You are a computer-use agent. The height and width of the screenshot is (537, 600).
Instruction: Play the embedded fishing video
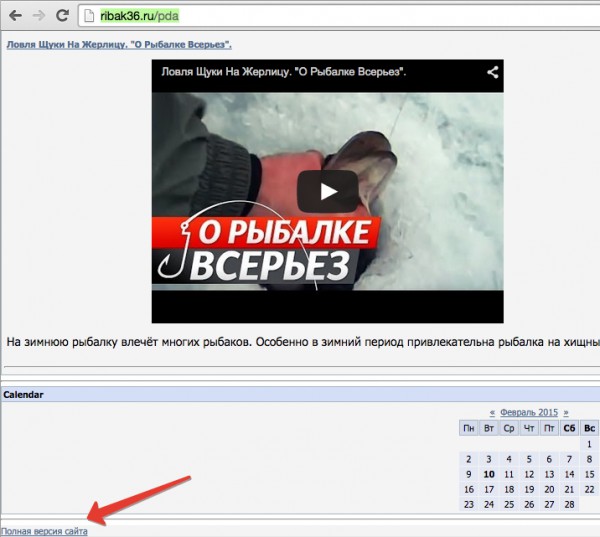point(328,191)
